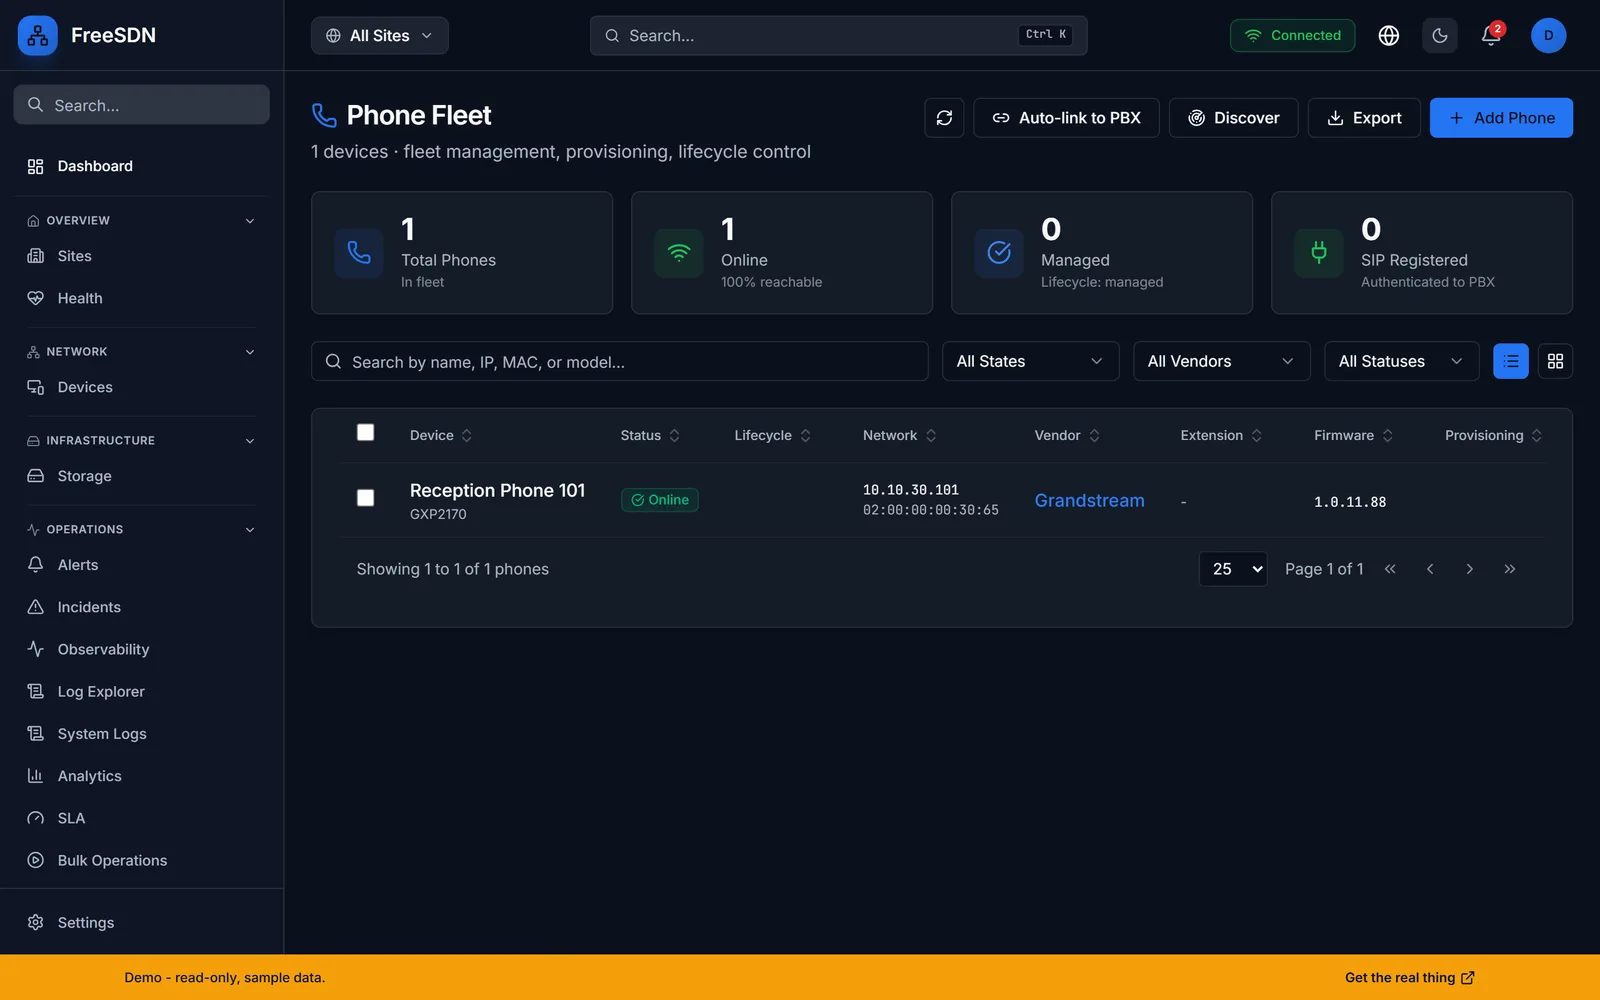The height and width of the screenshot is (1000, 1600).
Task: Sort by Network column
Action: [900, 436]
